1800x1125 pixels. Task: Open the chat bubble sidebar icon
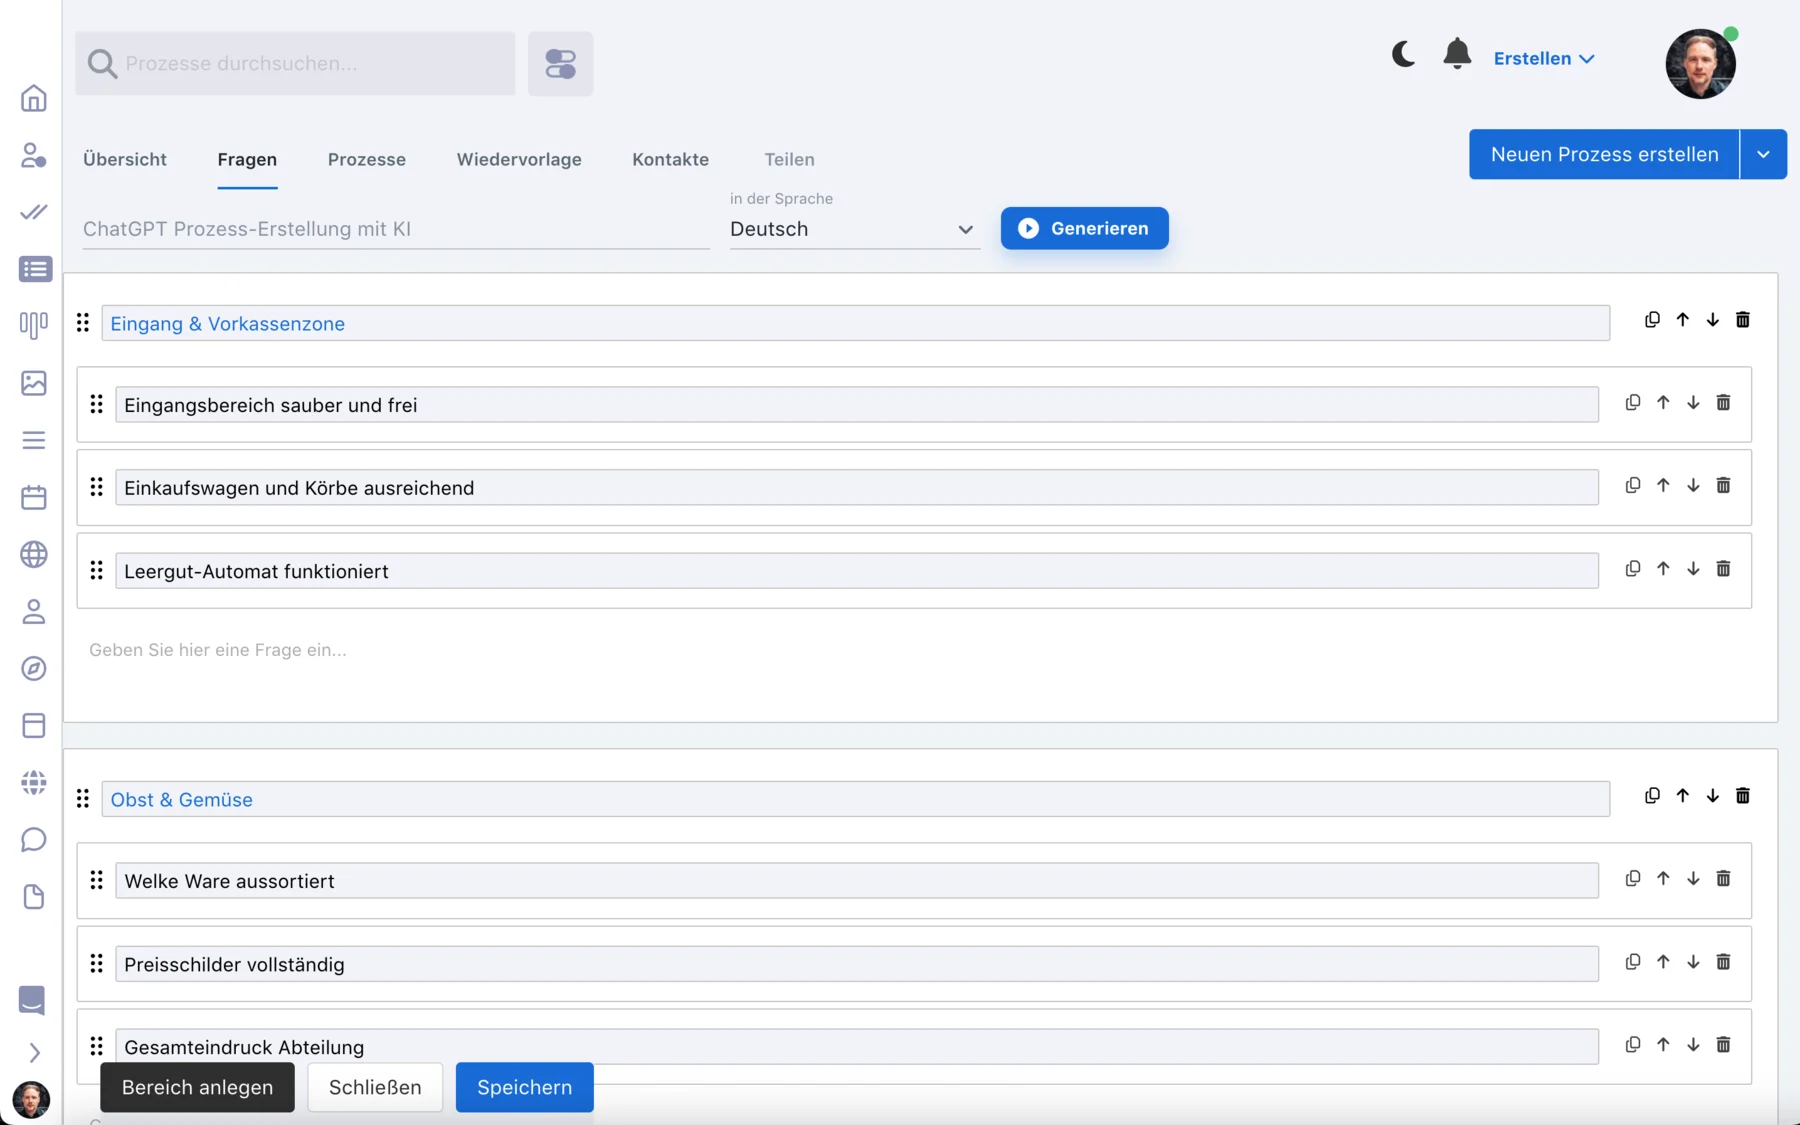(x=34, y=839)
